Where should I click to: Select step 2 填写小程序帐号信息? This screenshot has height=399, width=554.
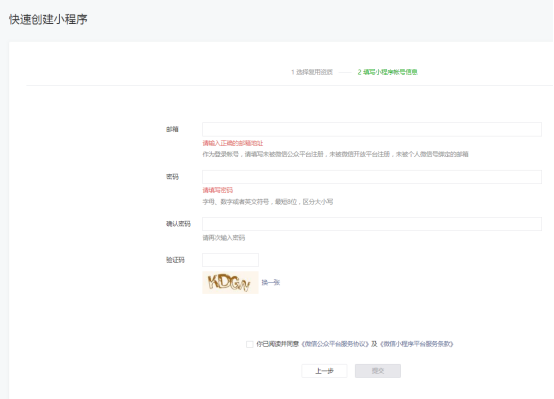point(388,72)
